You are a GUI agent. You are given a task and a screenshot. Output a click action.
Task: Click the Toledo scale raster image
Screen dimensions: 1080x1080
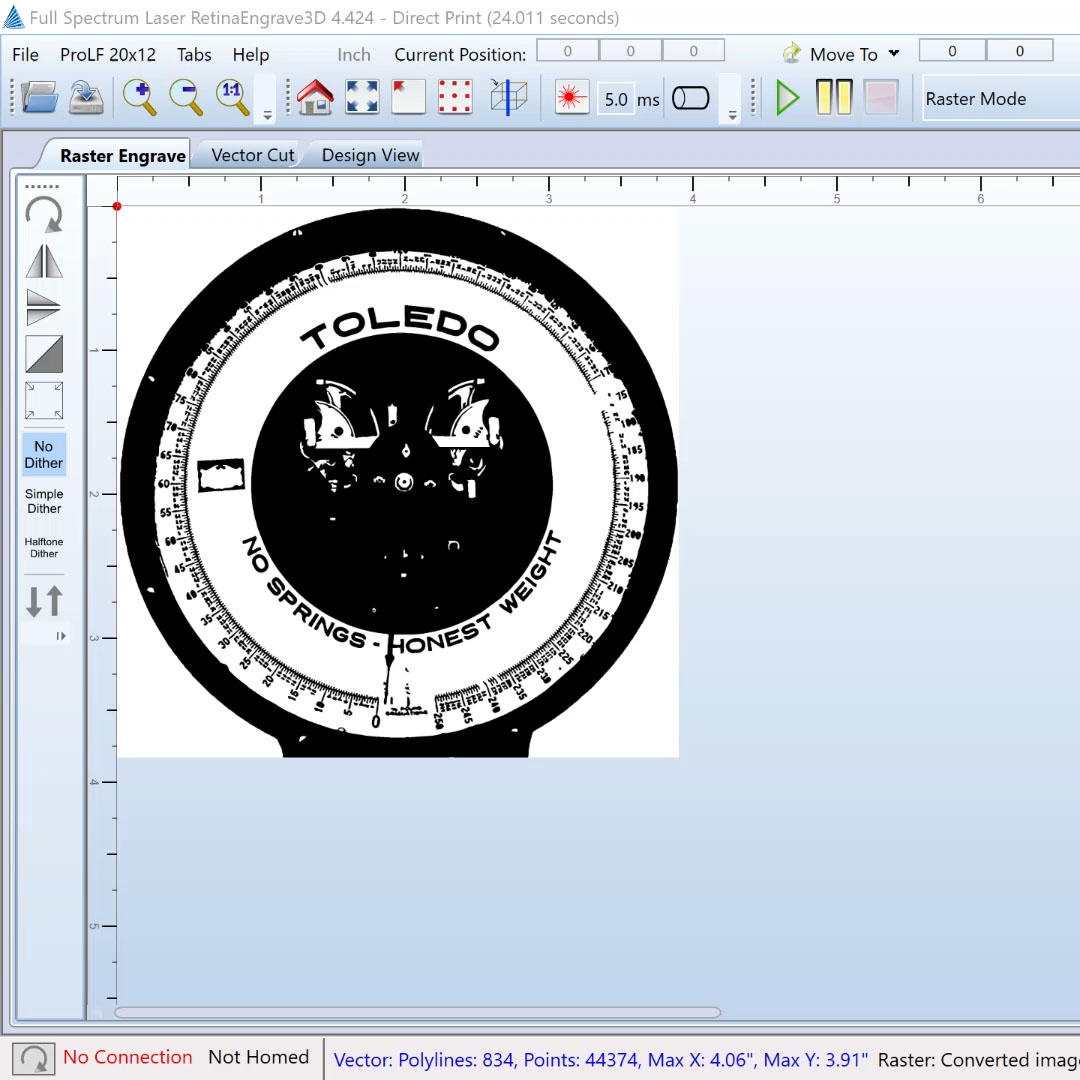(x=398, y=482)
